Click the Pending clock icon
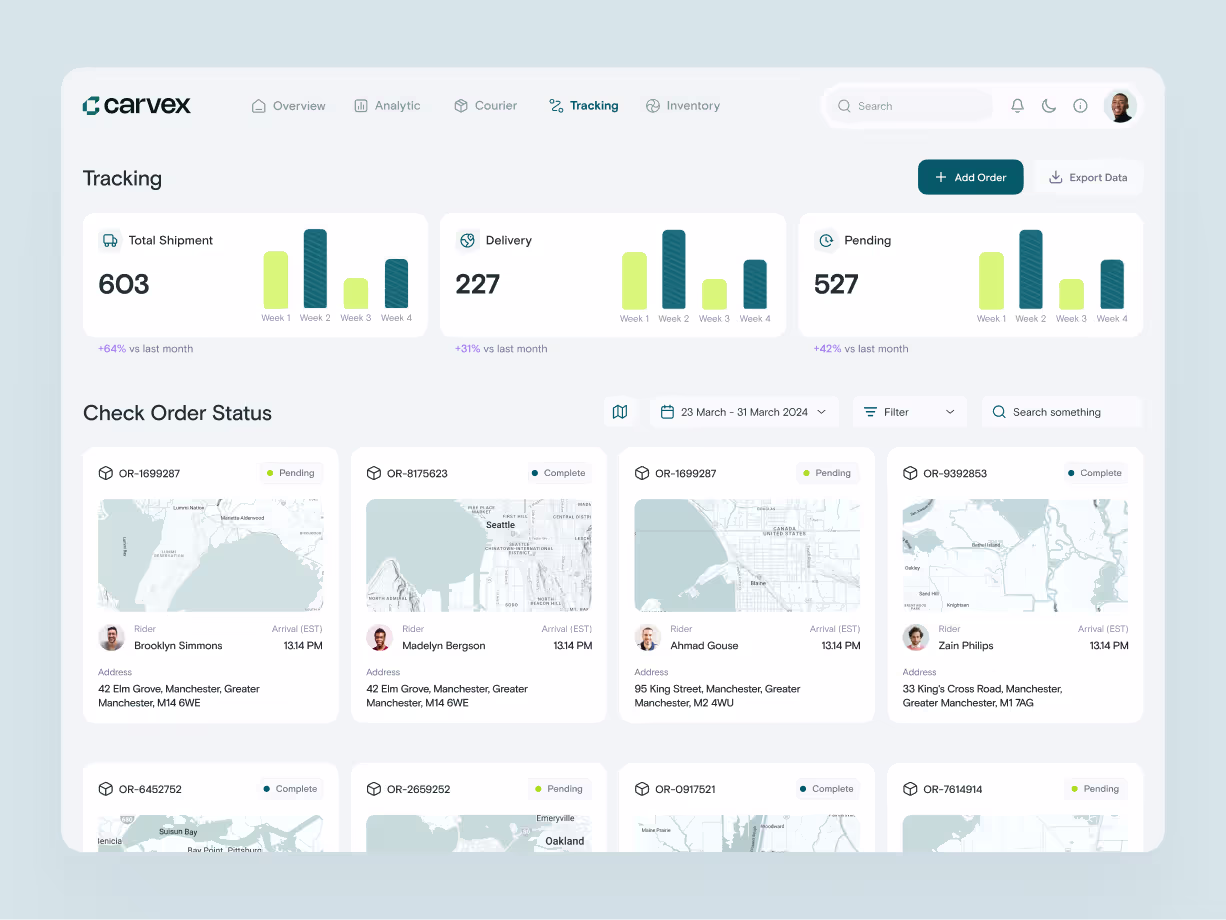 click(826, 240)
